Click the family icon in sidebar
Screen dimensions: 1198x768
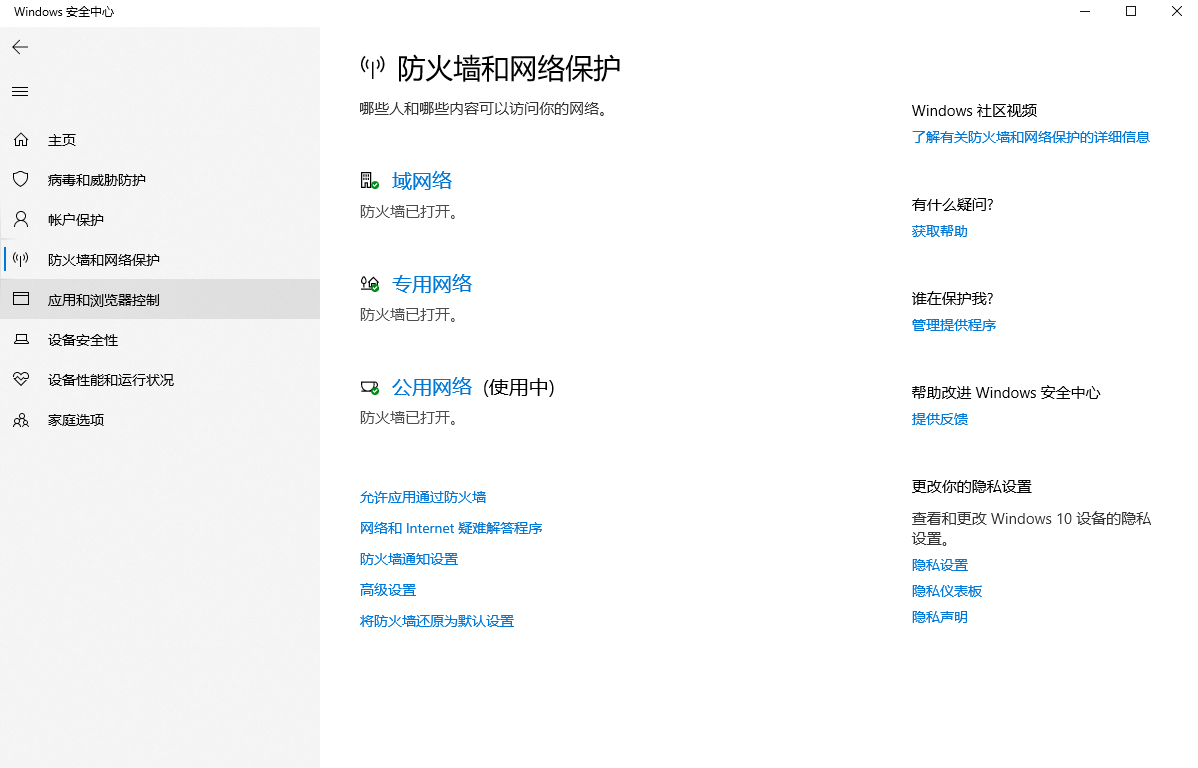click(21, 420)
